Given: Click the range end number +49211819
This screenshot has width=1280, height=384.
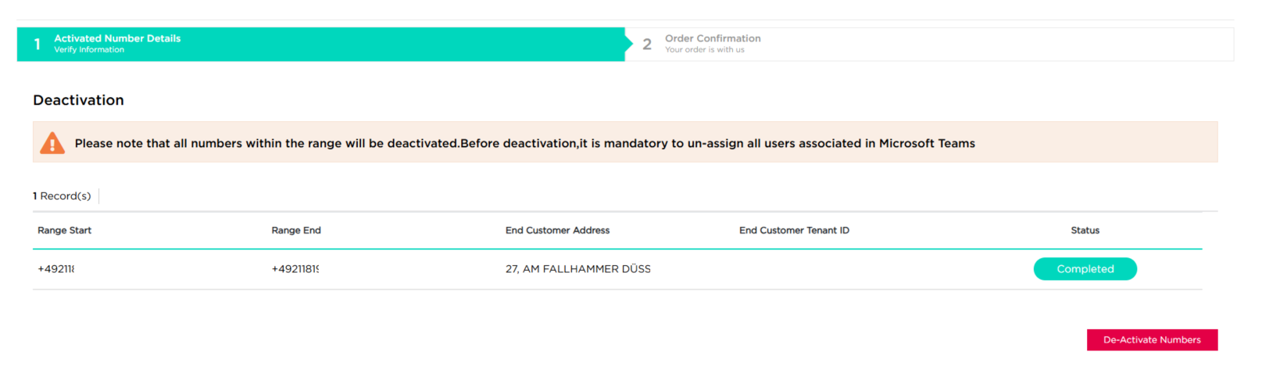Looking at the screenshot, I should (295, 269).
